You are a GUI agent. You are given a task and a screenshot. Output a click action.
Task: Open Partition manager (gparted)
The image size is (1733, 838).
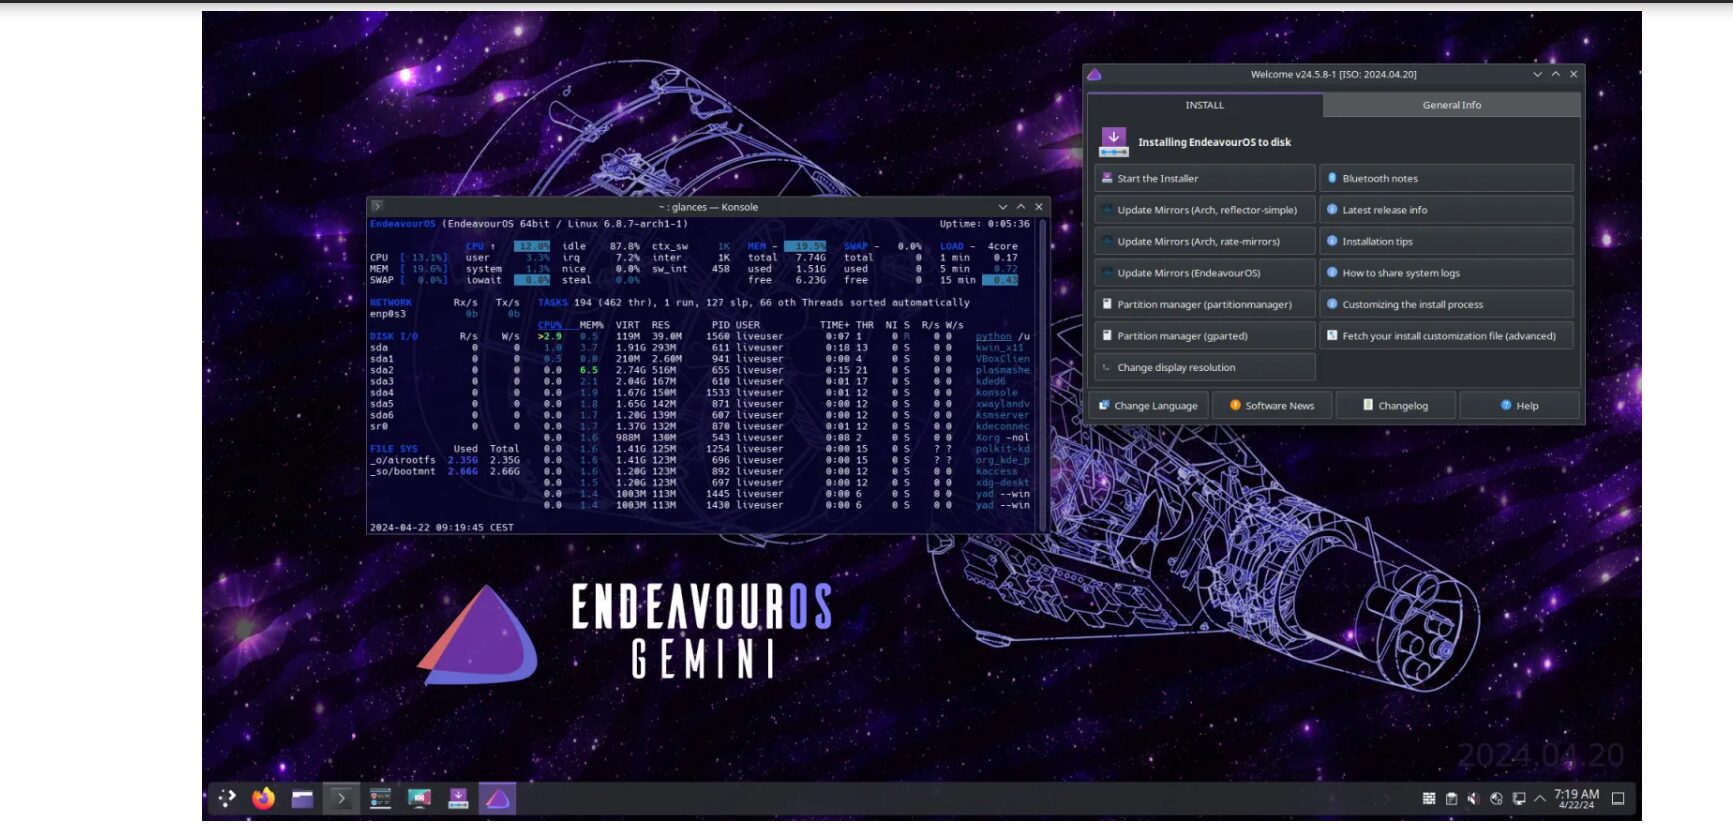[1205, 336]
